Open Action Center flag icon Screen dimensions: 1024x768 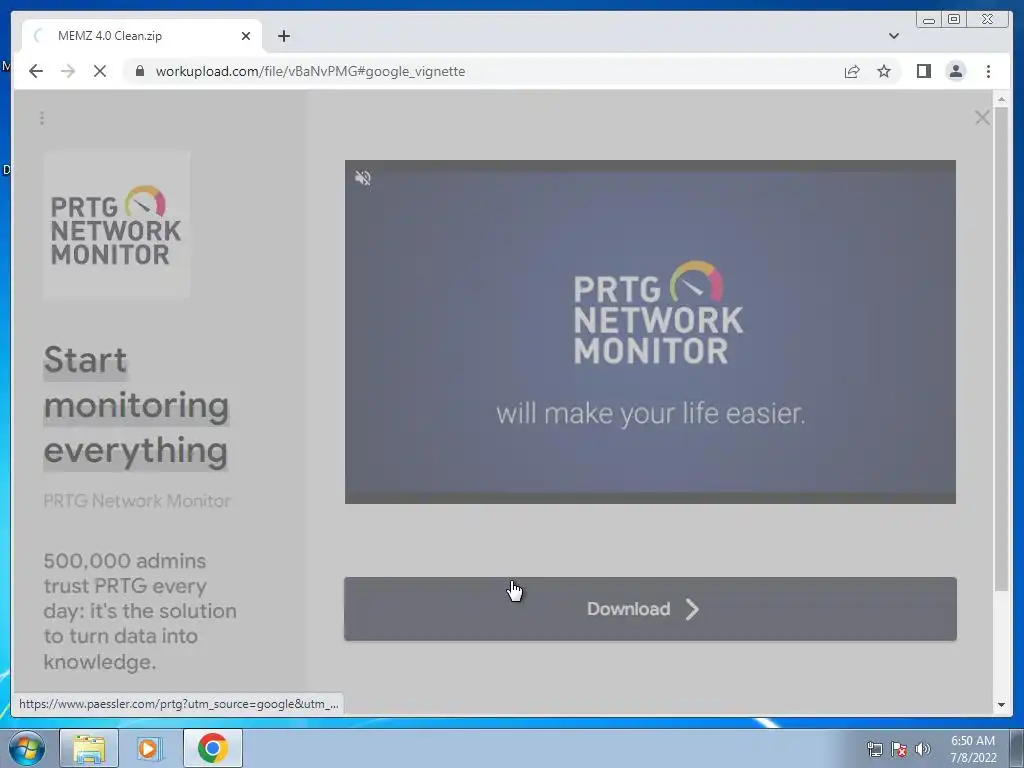(x=899, y=749)
